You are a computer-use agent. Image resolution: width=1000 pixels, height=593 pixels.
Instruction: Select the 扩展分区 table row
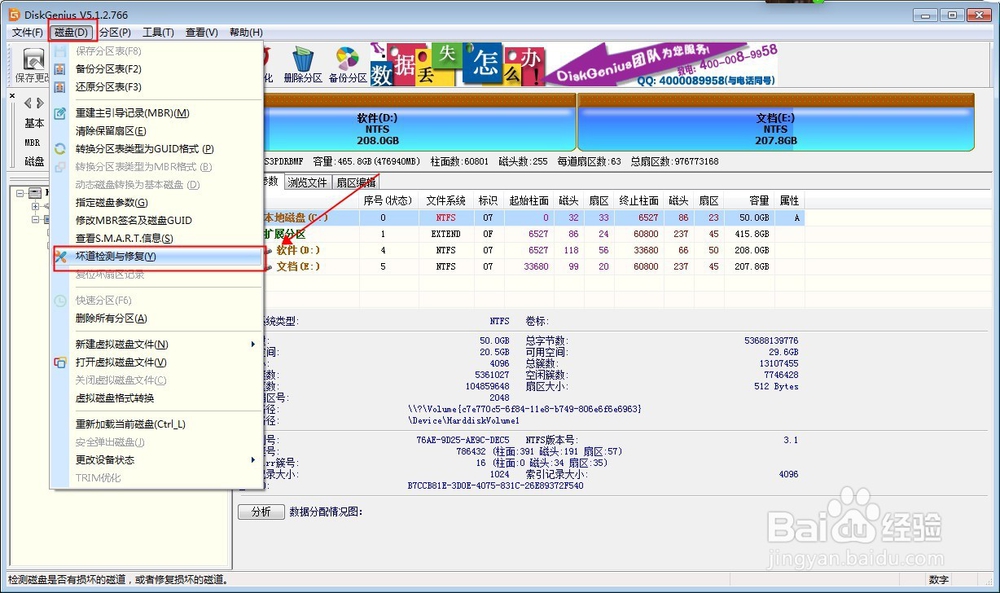tap(533, 234)
